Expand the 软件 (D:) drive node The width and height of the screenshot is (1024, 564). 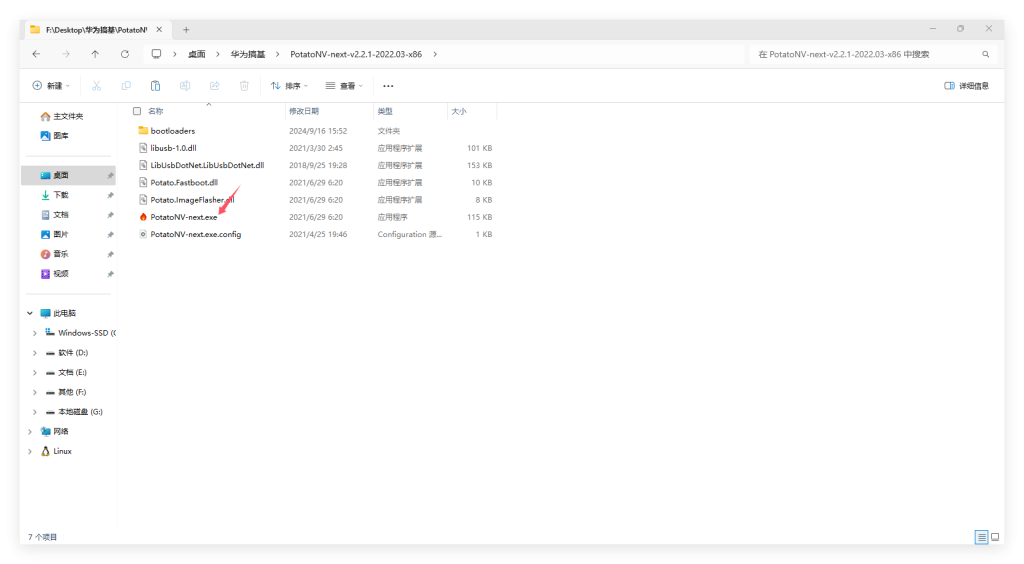tap(35, 352)
